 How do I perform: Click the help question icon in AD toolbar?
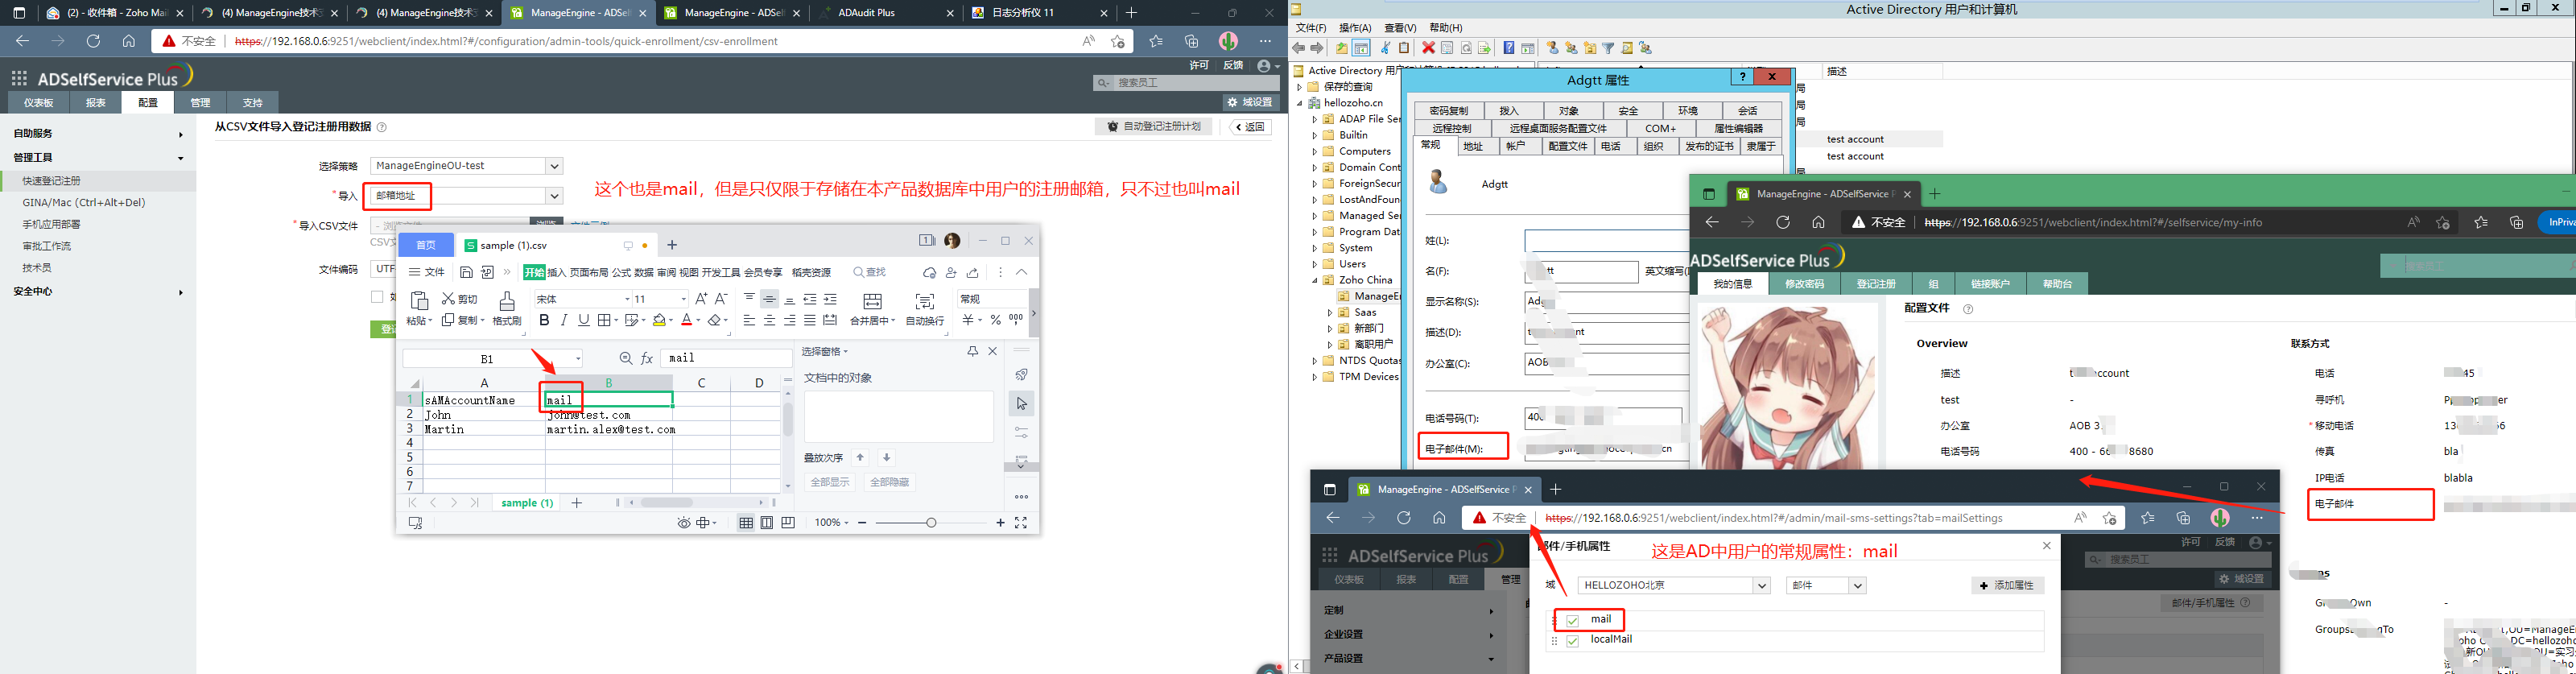(x=1509, y=48)
